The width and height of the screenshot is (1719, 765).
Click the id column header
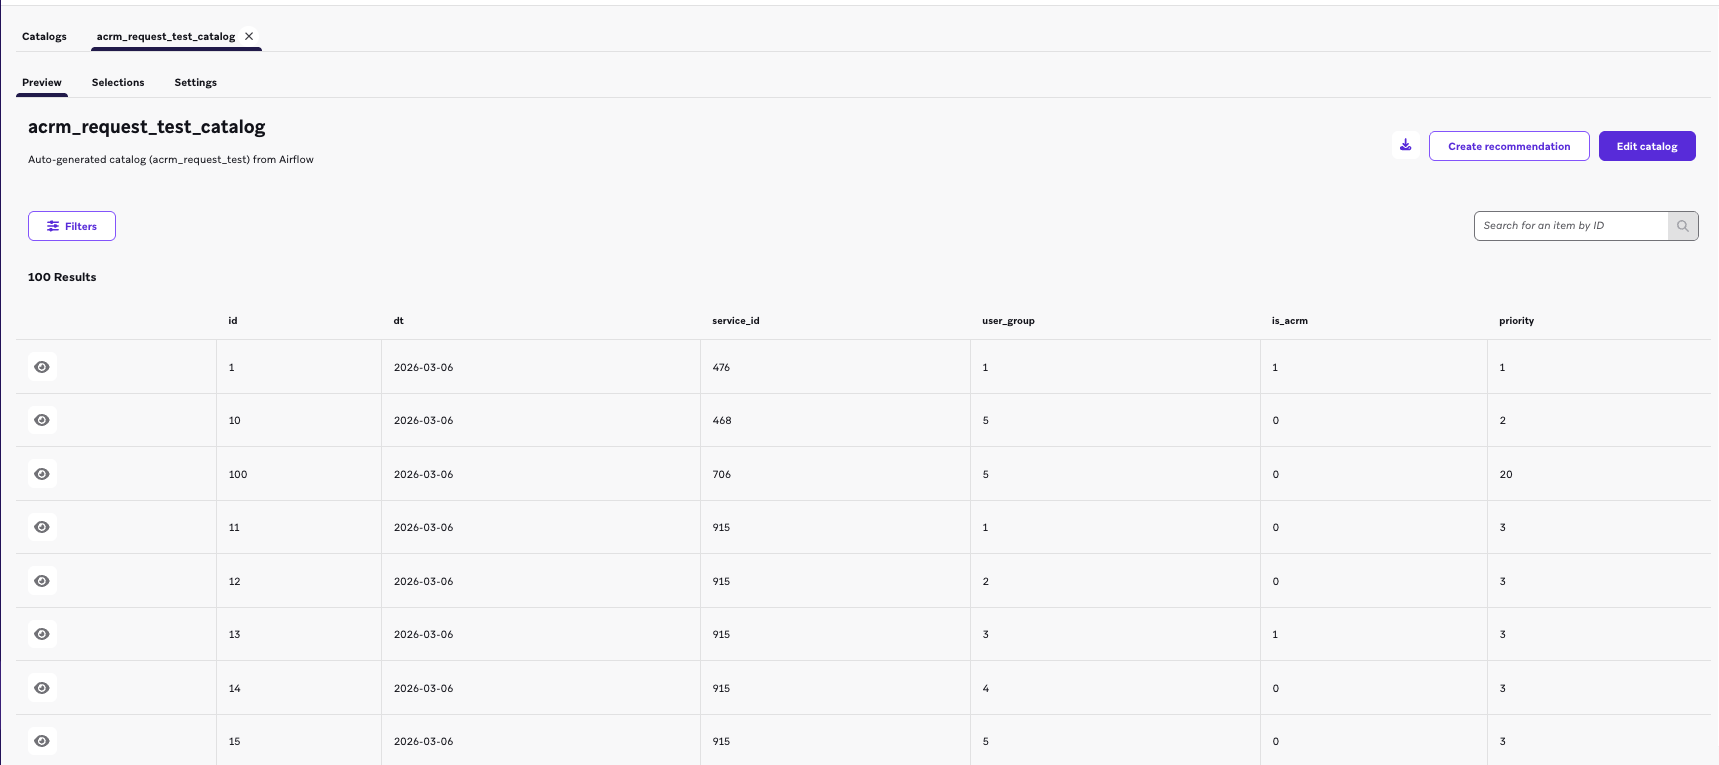pos(233,321)
